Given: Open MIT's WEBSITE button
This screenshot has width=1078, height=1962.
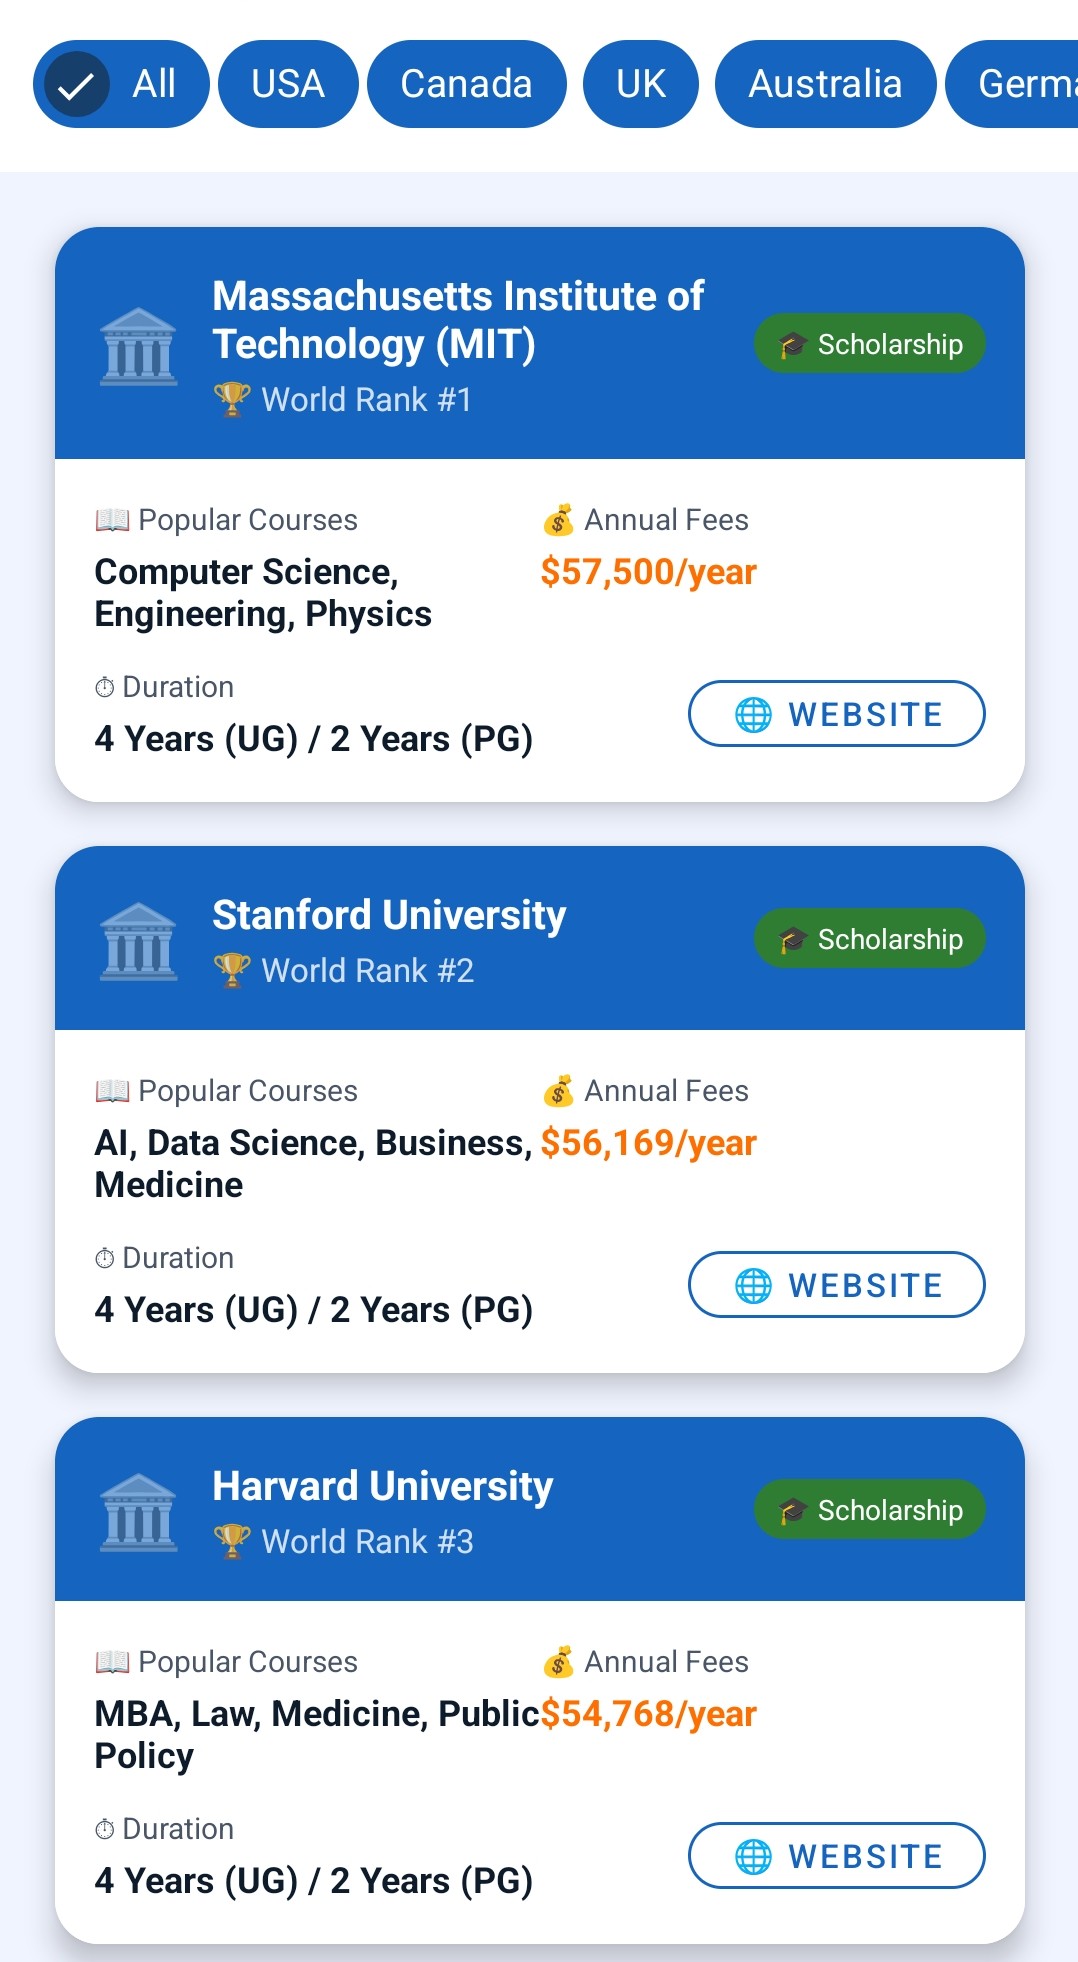Looking at the screenshot, I should [x=837, y=714].
